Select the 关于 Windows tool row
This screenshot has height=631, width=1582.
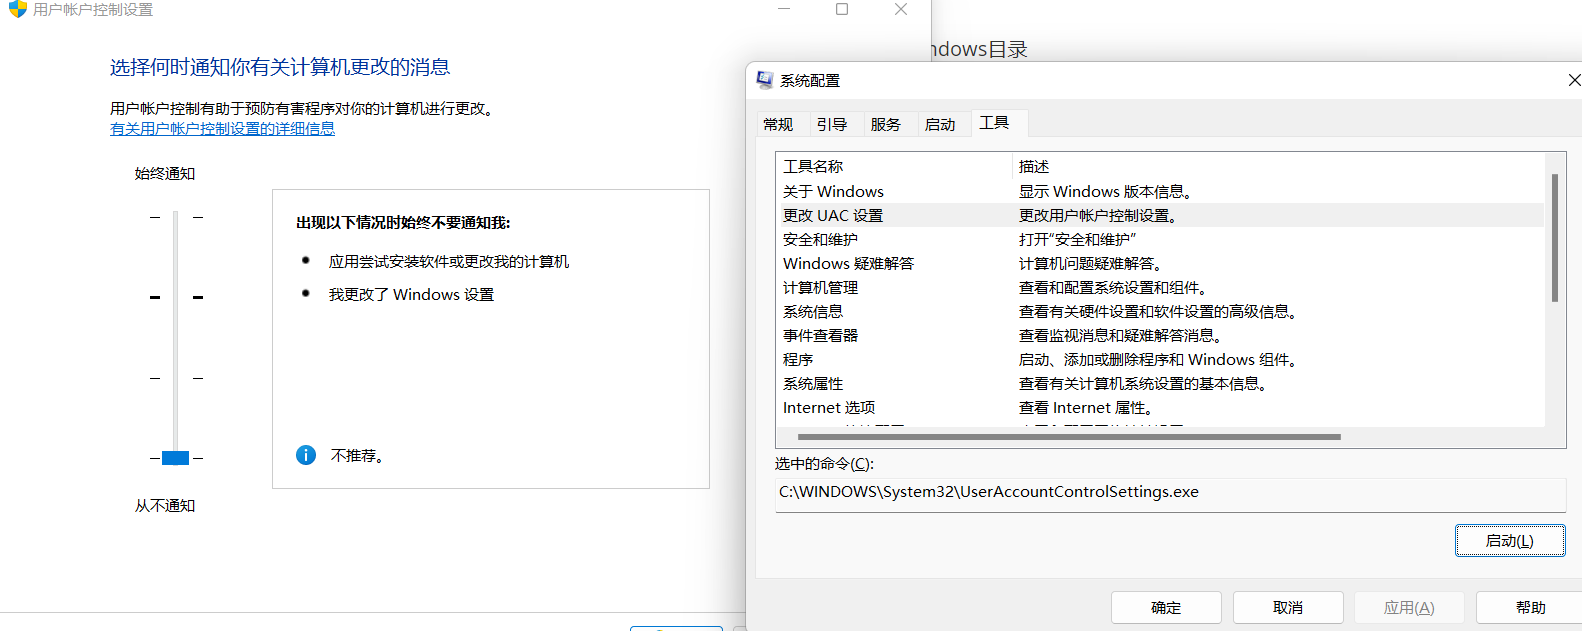(x=833, y=191)
